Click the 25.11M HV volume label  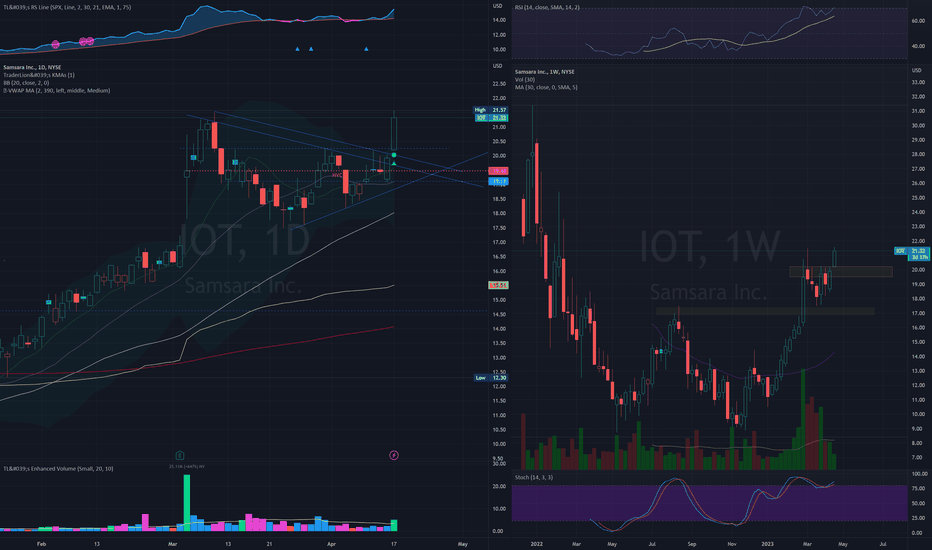pos(187,467)
